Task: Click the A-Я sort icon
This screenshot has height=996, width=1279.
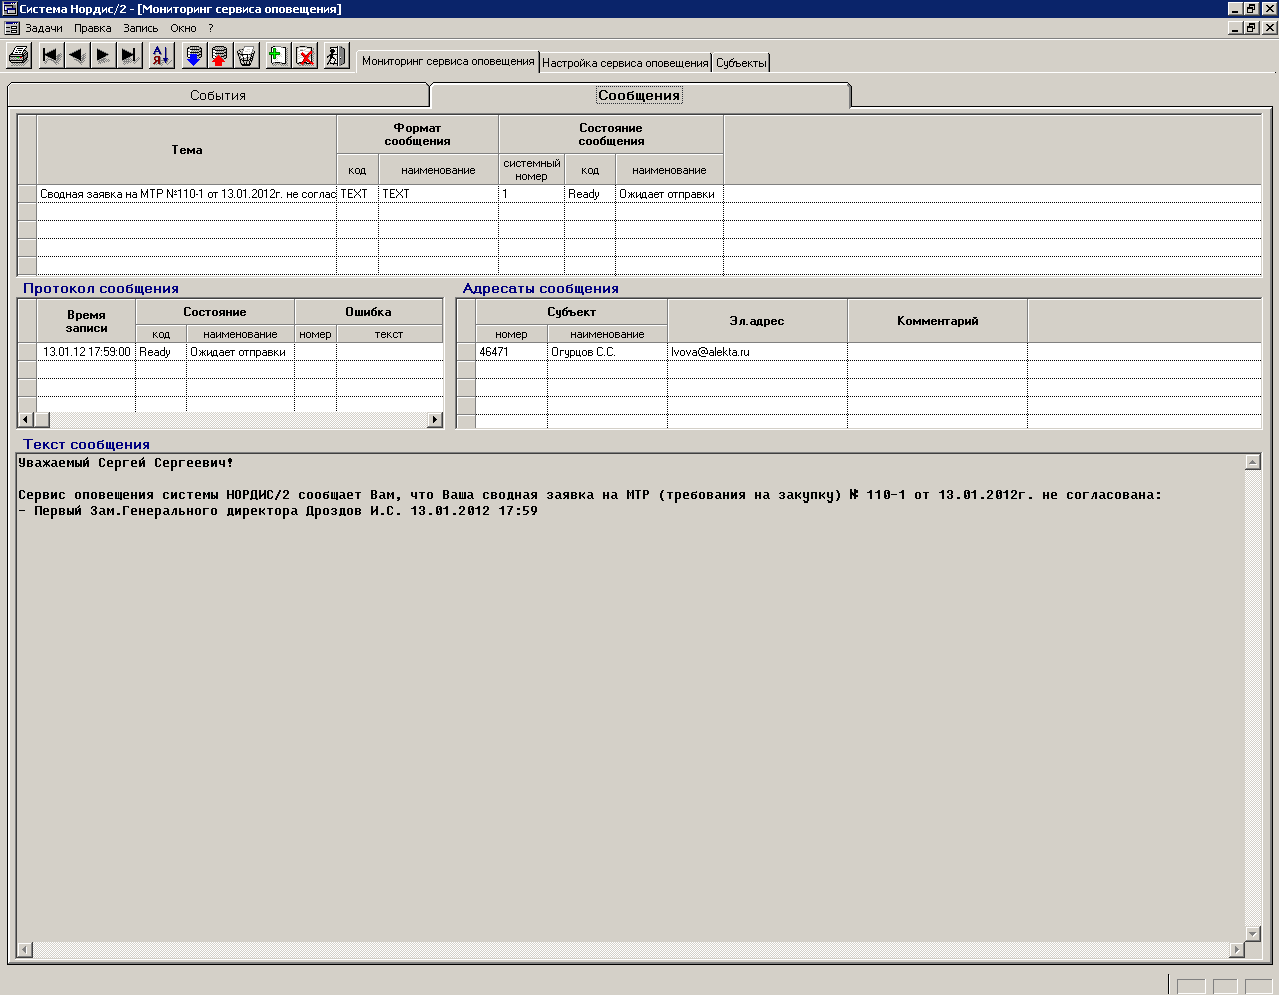Action: 161,56
